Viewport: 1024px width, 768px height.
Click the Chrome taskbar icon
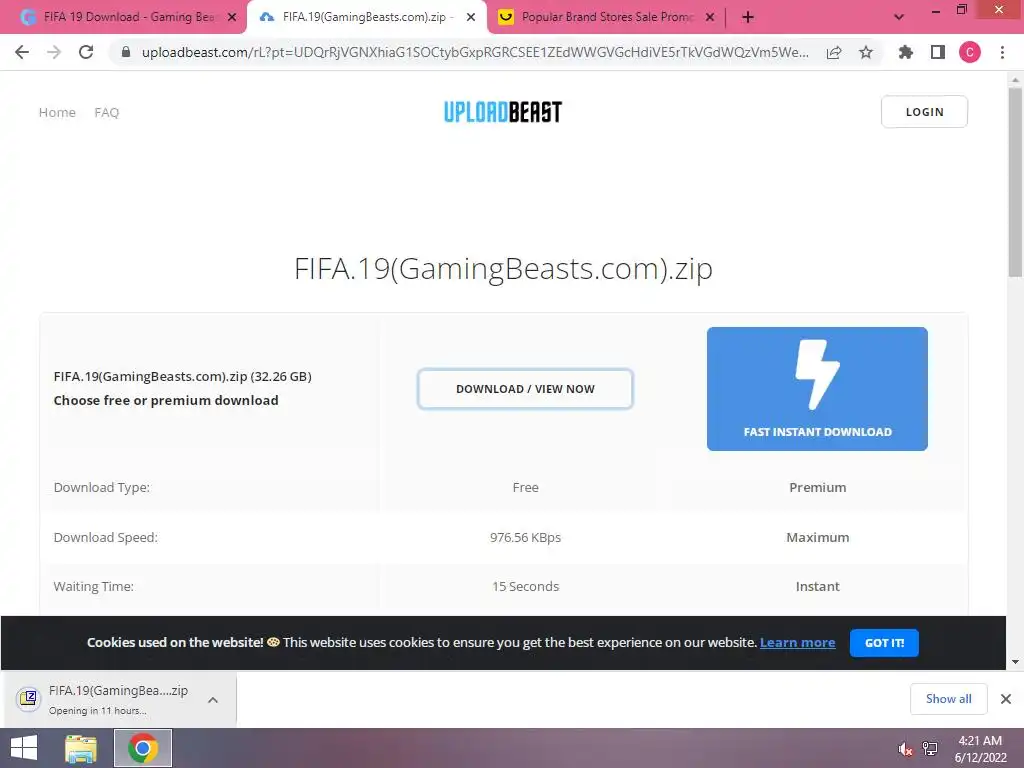143,748
